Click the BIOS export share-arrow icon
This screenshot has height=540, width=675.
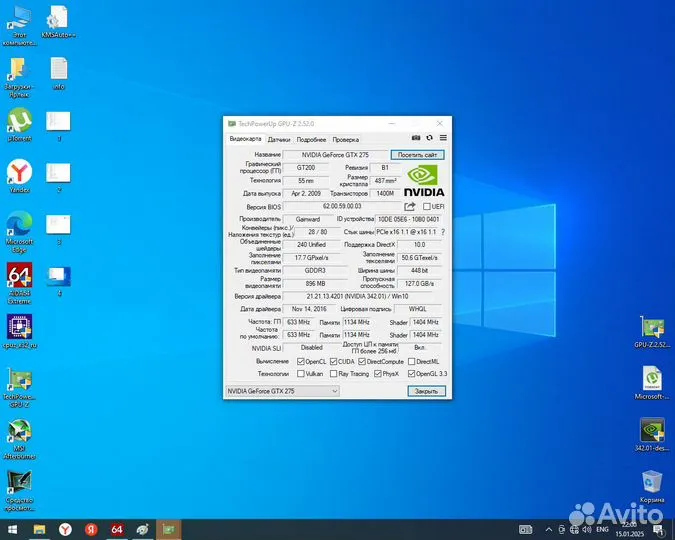pos(410,207)
